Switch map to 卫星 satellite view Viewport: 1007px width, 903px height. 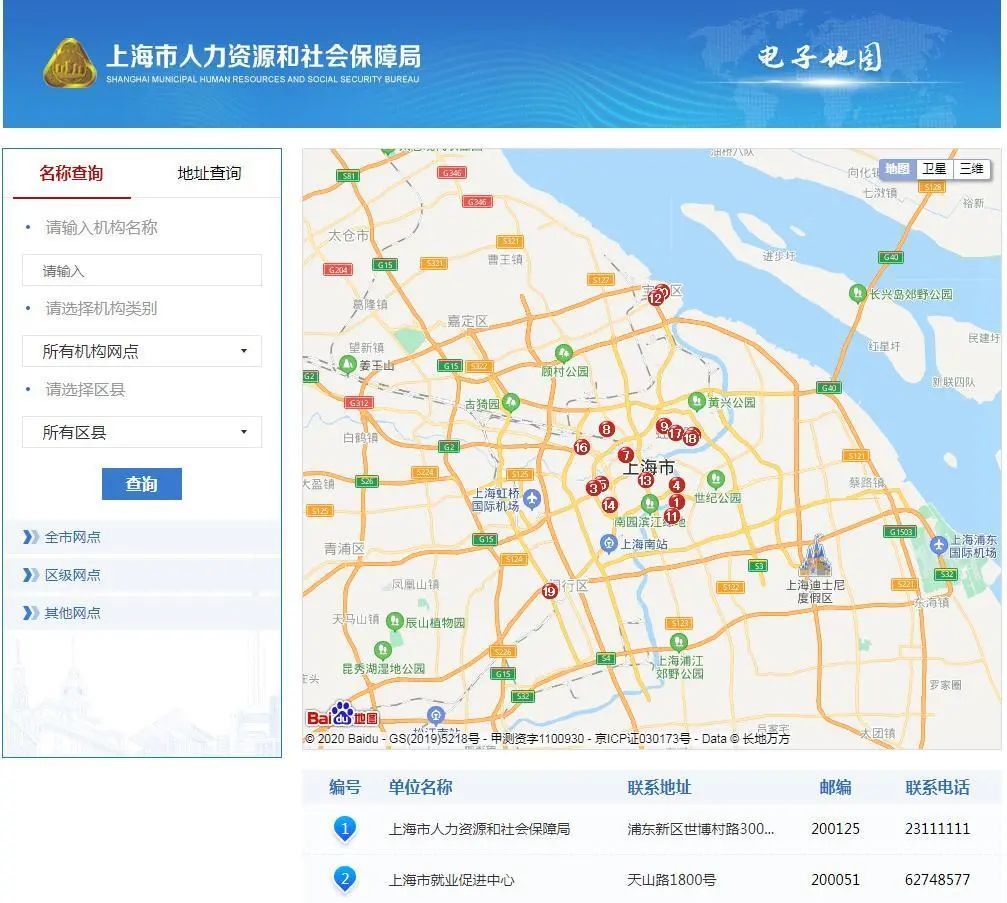934,169
